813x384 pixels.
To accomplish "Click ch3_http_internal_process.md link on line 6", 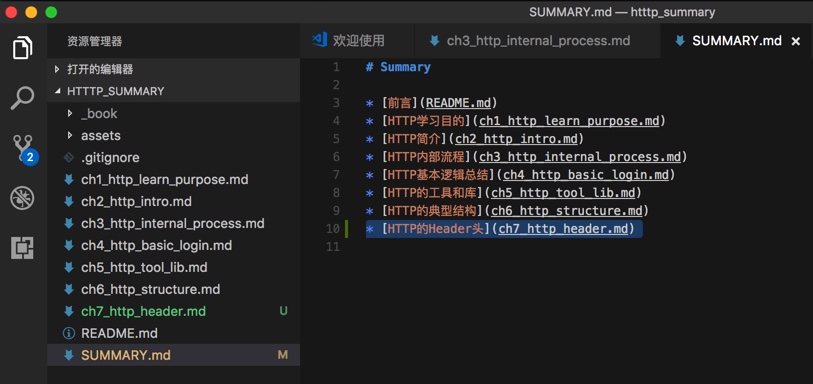I will click(x=580, y=157).
